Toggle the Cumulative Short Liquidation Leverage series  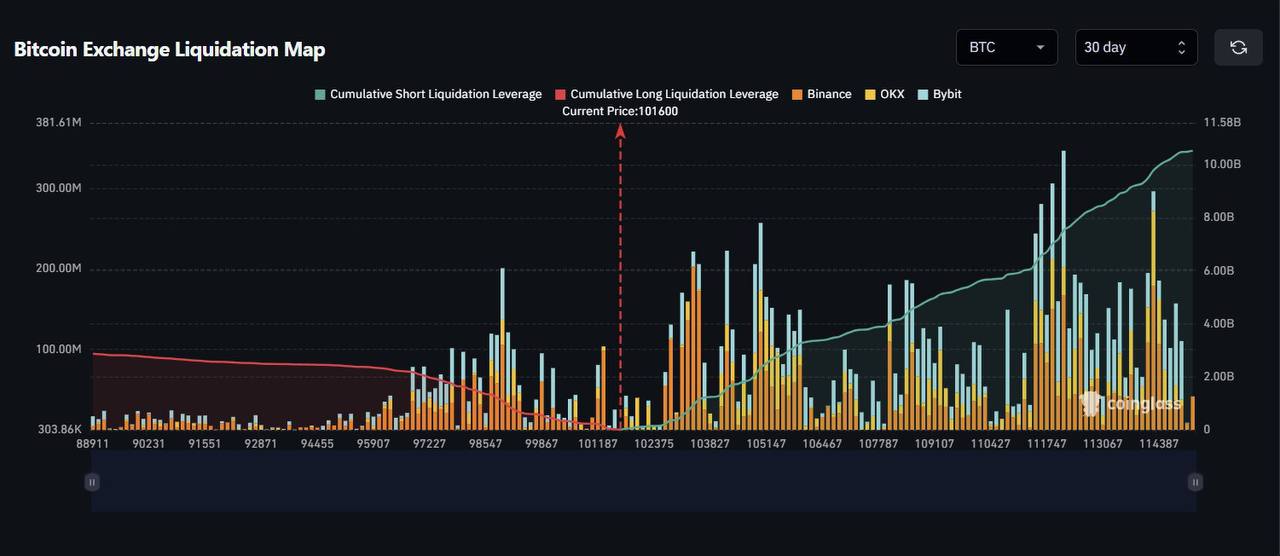pos(436,94)
